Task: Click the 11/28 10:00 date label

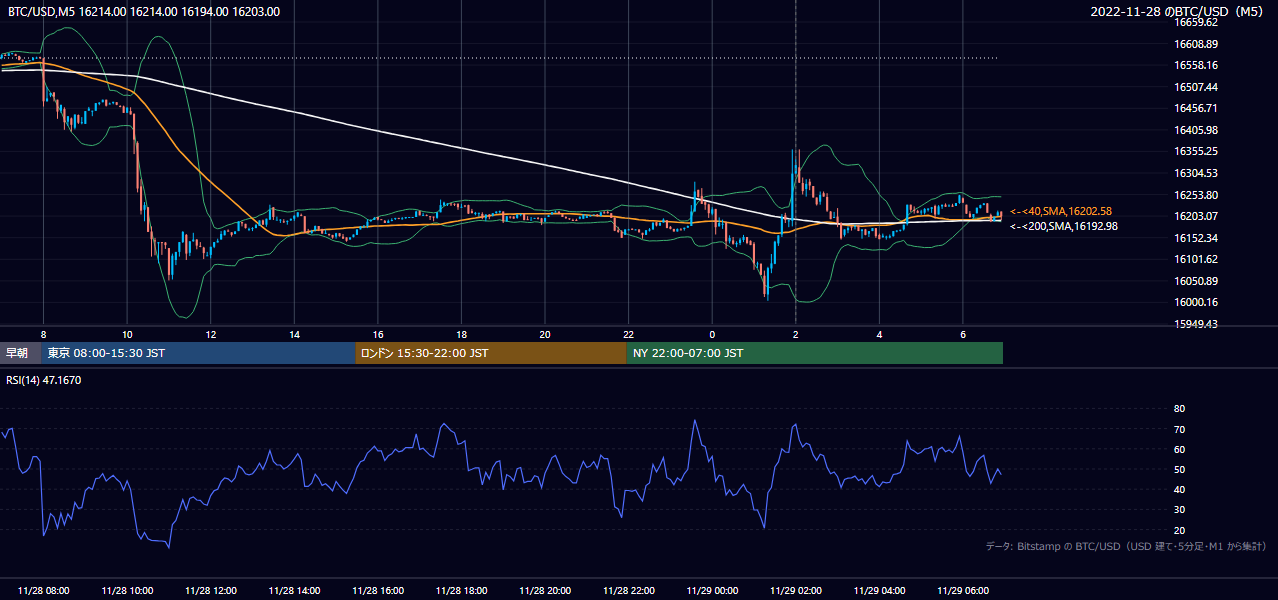Action: 127,590
